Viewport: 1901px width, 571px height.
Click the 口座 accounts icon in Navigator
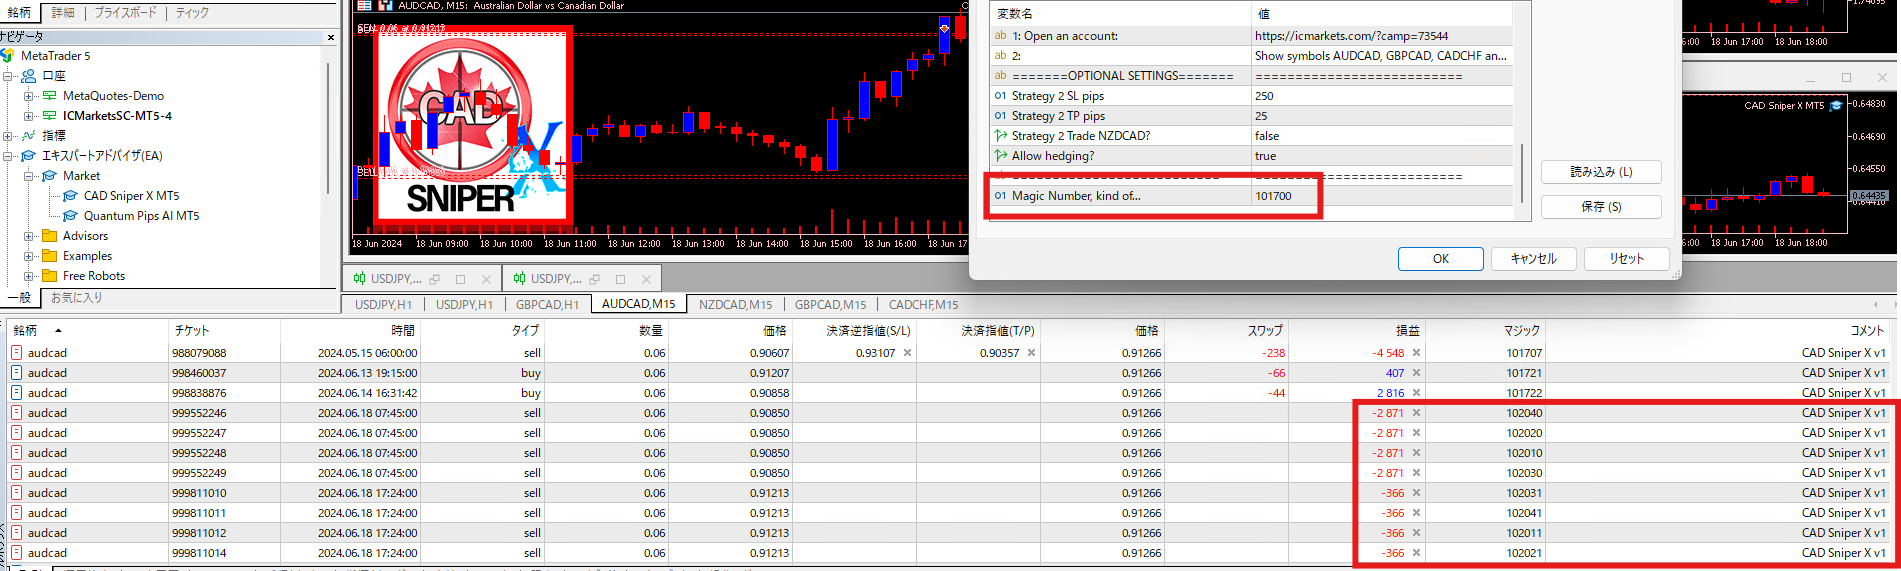(29, 76)
